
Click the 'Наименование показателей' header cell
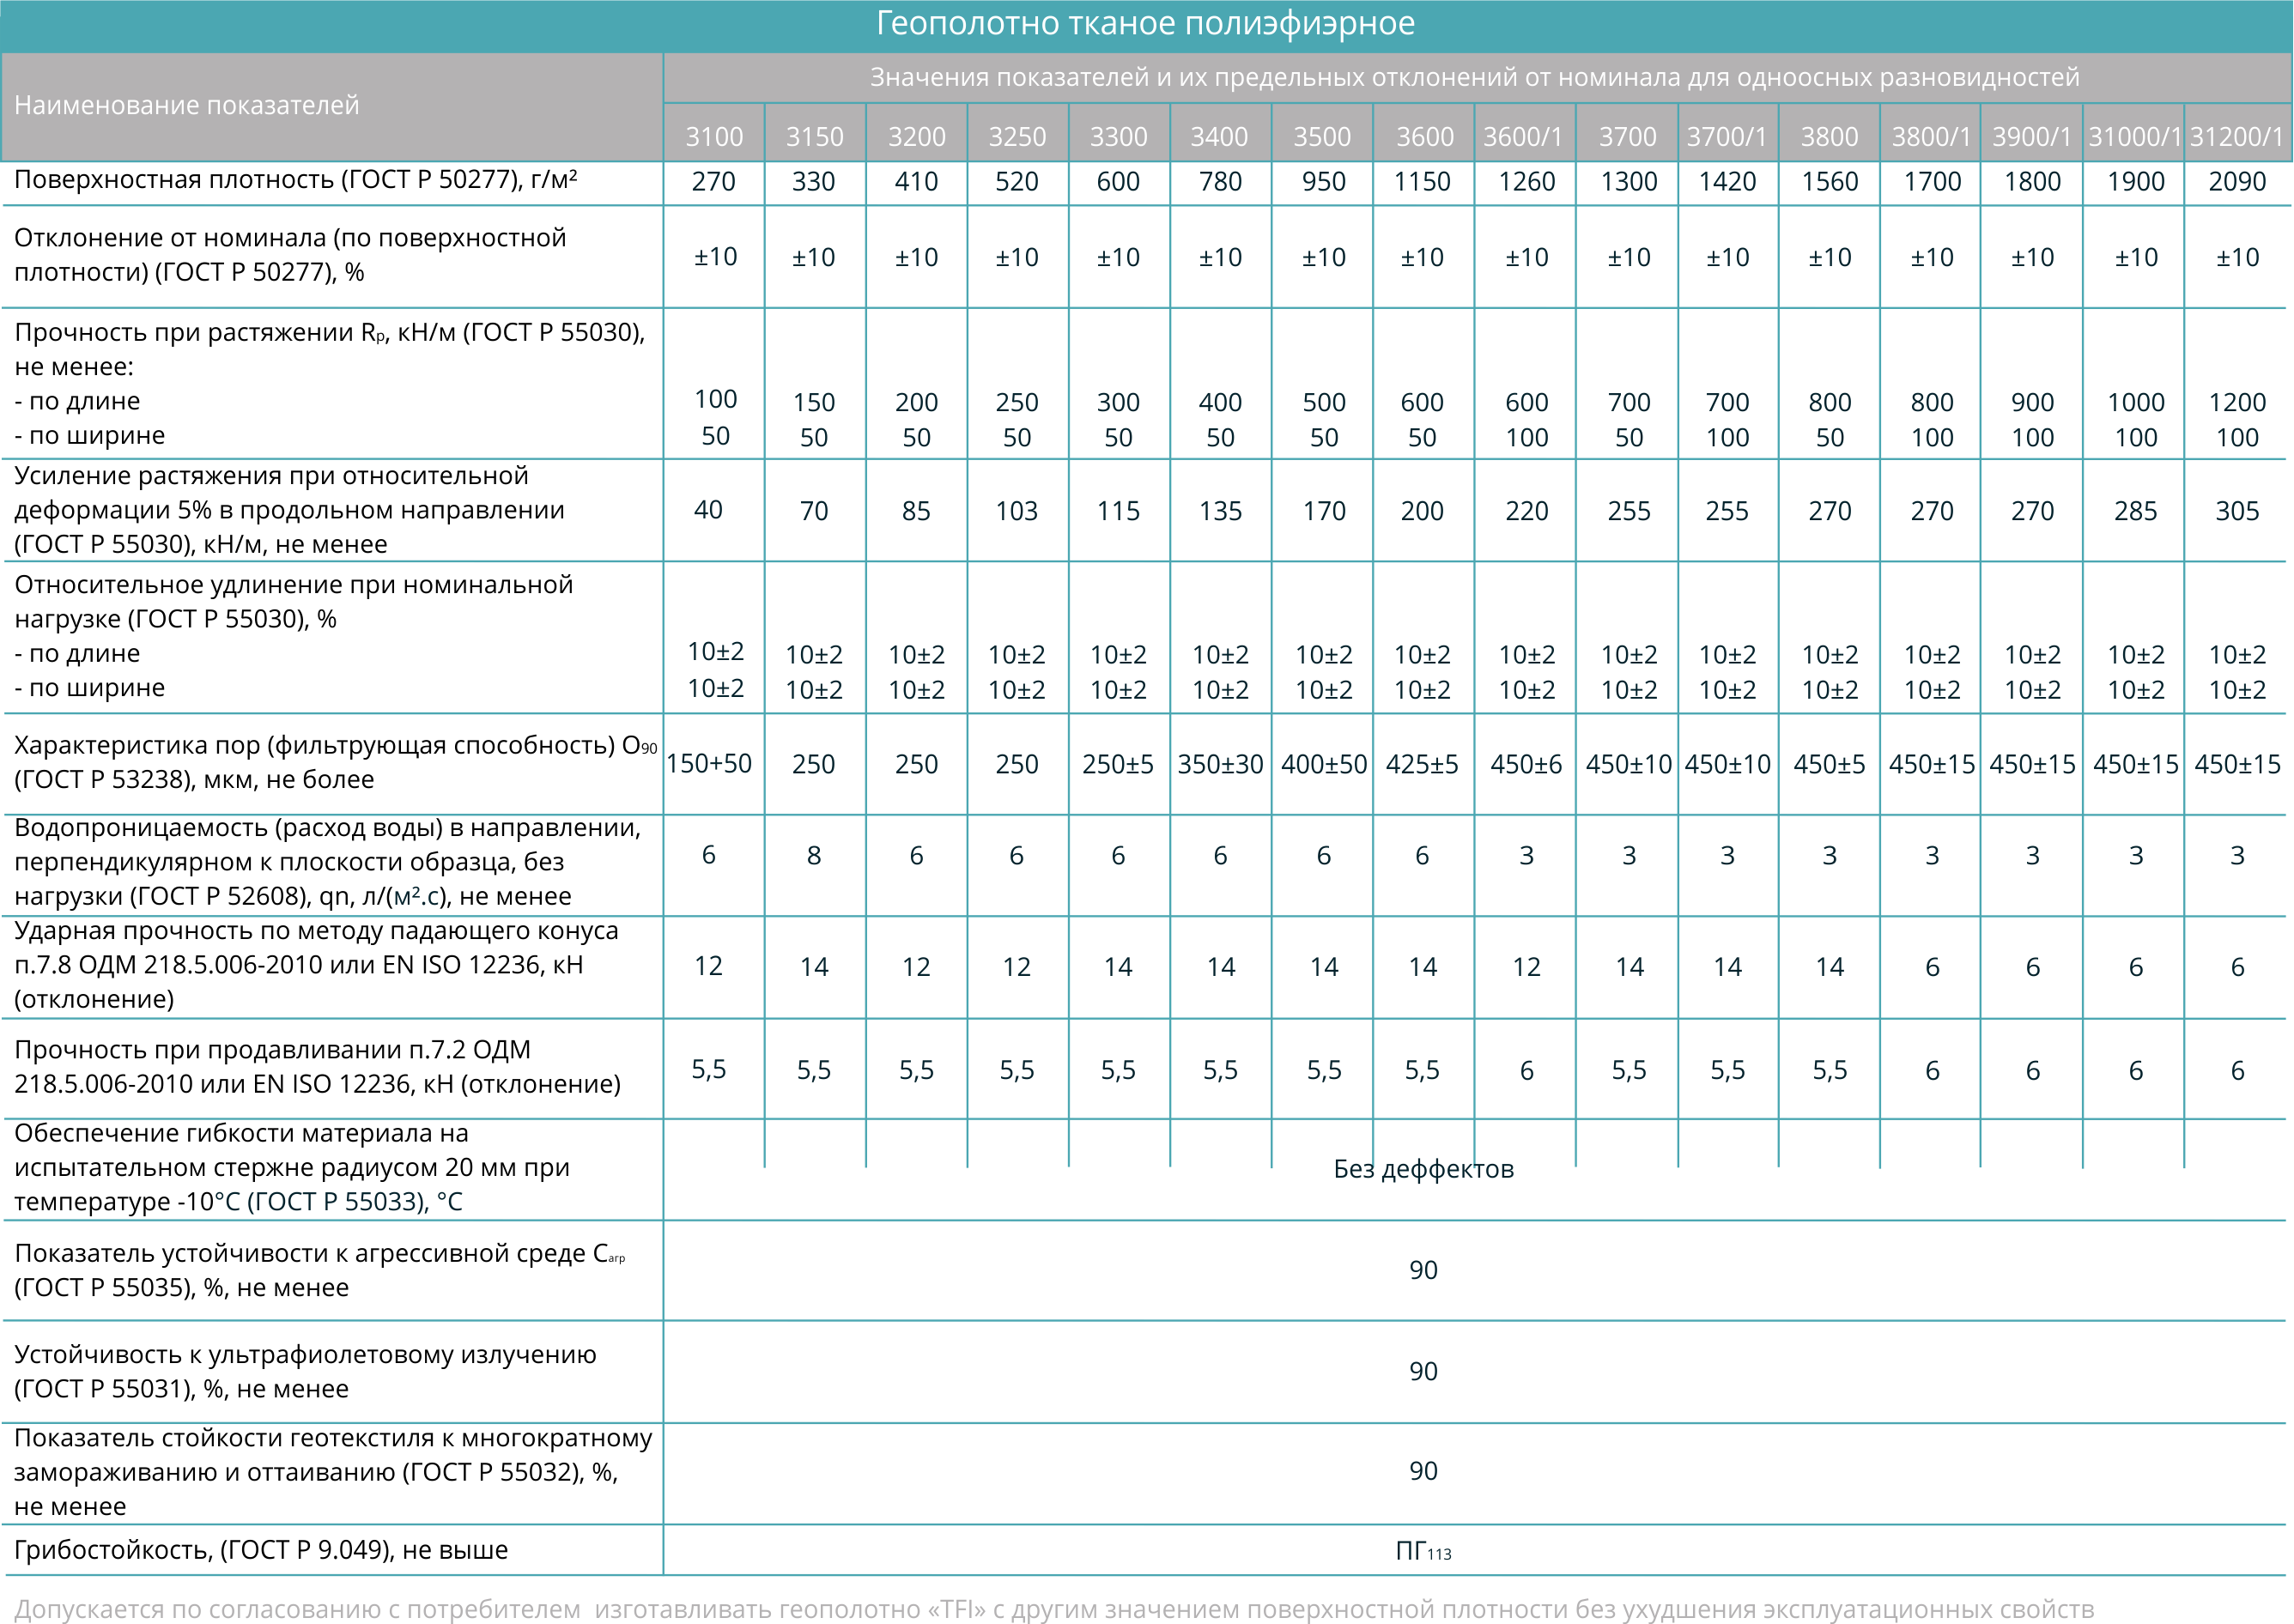(186, 105)
